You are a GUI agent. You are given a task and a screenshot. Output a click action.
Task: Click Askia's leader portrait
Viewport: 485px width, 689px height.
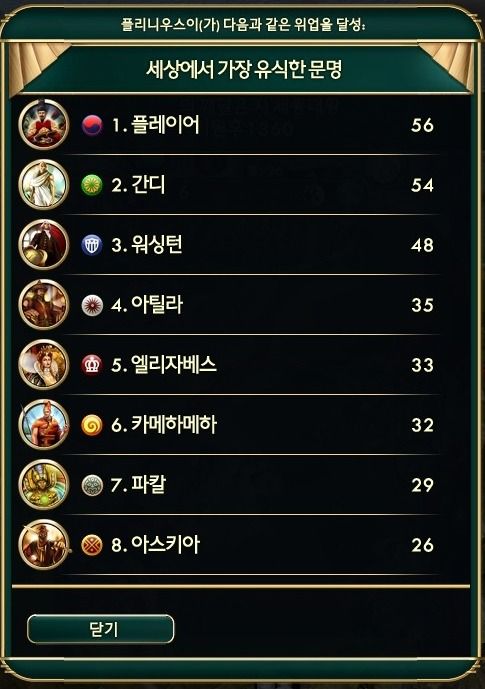point(43,544)
